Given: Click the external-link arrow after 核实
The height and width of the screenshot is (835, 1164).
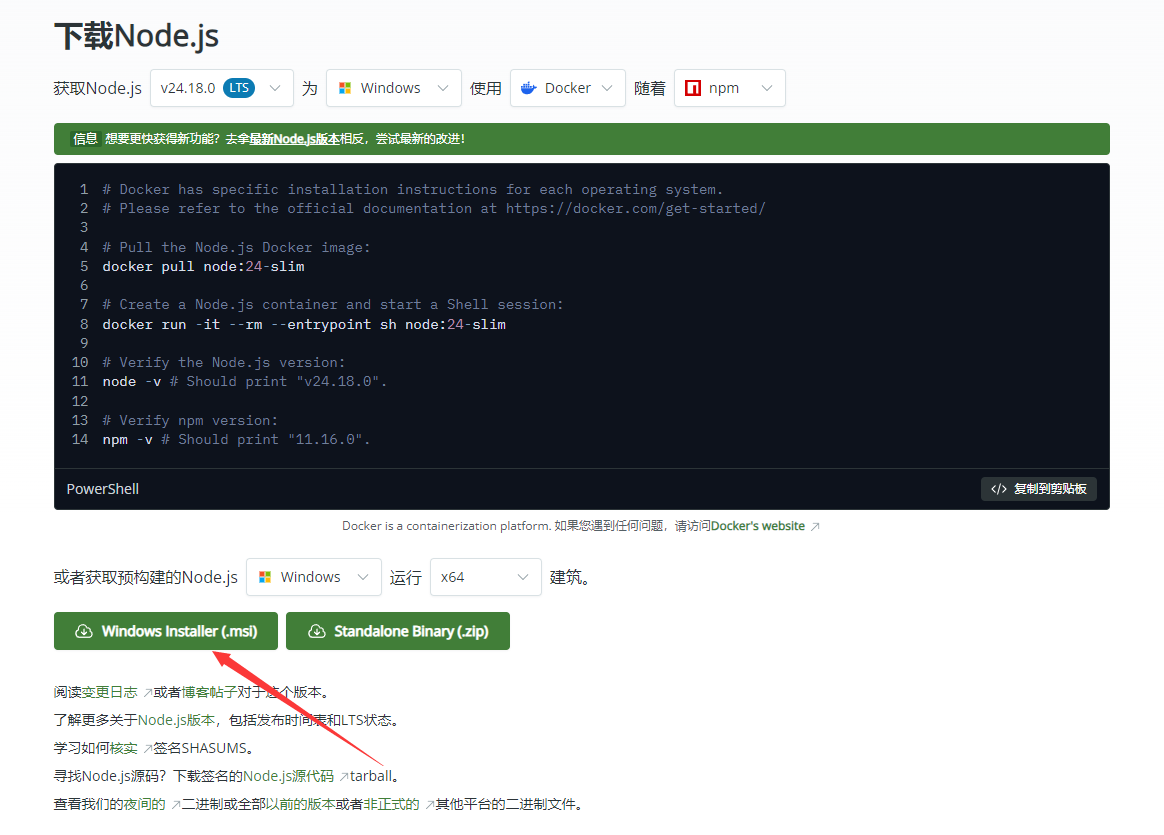Looking at the screenshot, I should point(147,749).
